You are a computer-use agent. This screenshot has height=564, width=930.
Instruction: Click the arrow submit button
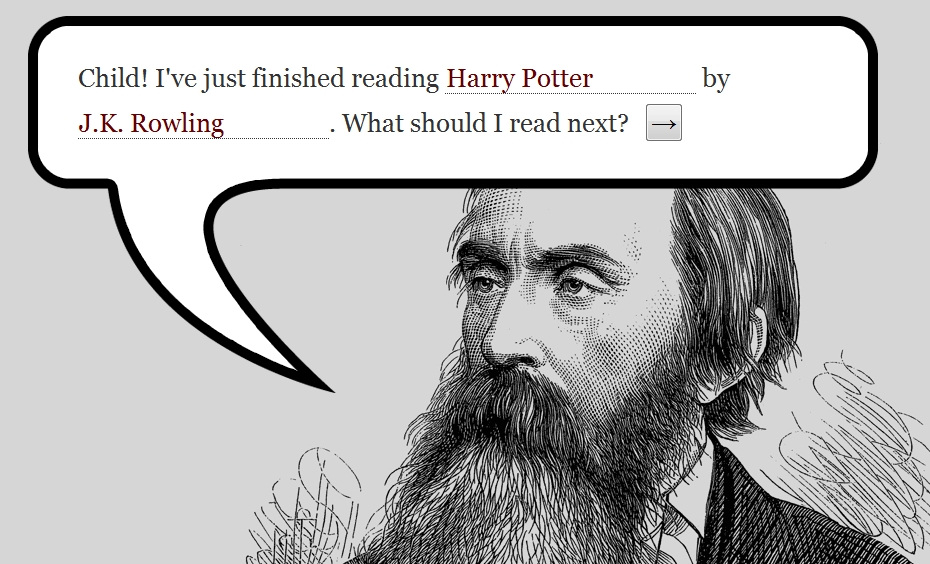tap(664, 123)
